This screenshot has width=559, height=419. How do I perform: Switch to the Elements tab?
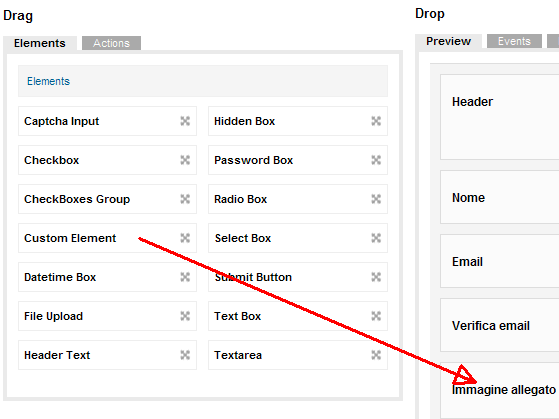coord(40,43)
